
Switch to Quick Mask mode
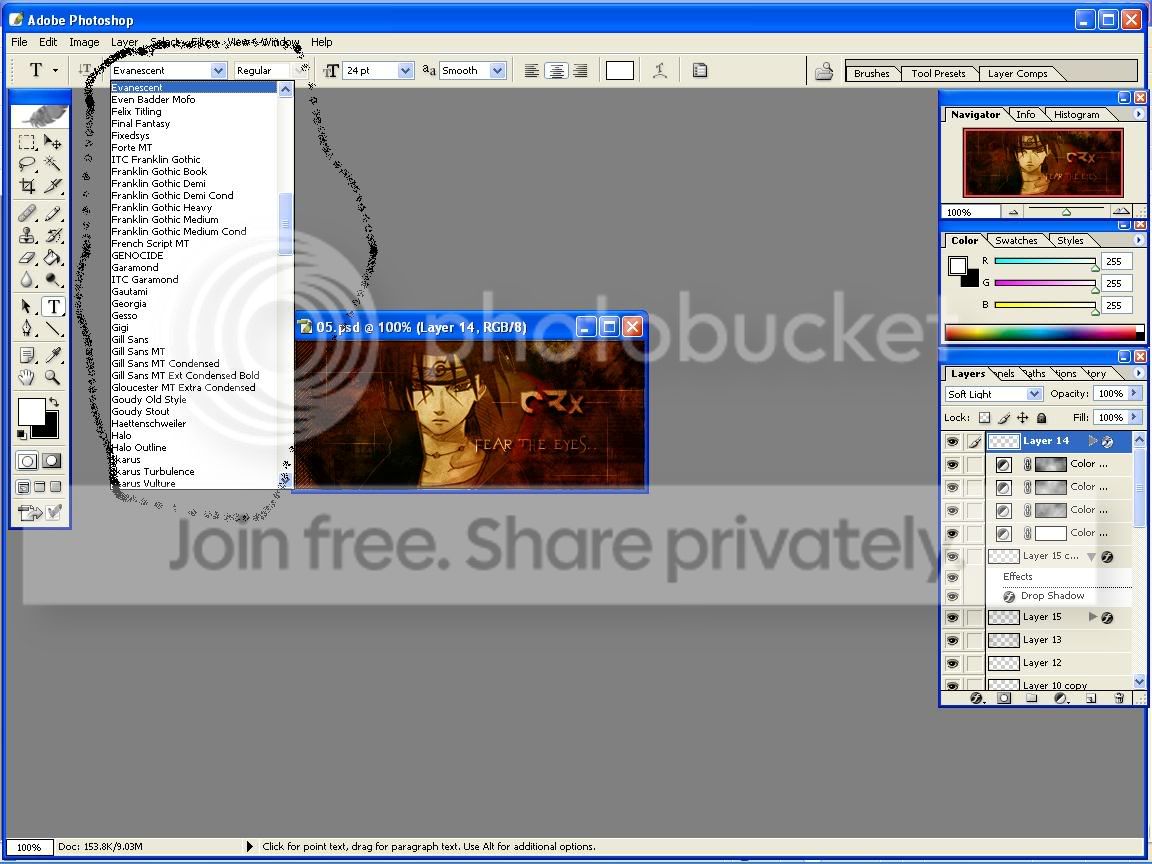coord(51,461)
